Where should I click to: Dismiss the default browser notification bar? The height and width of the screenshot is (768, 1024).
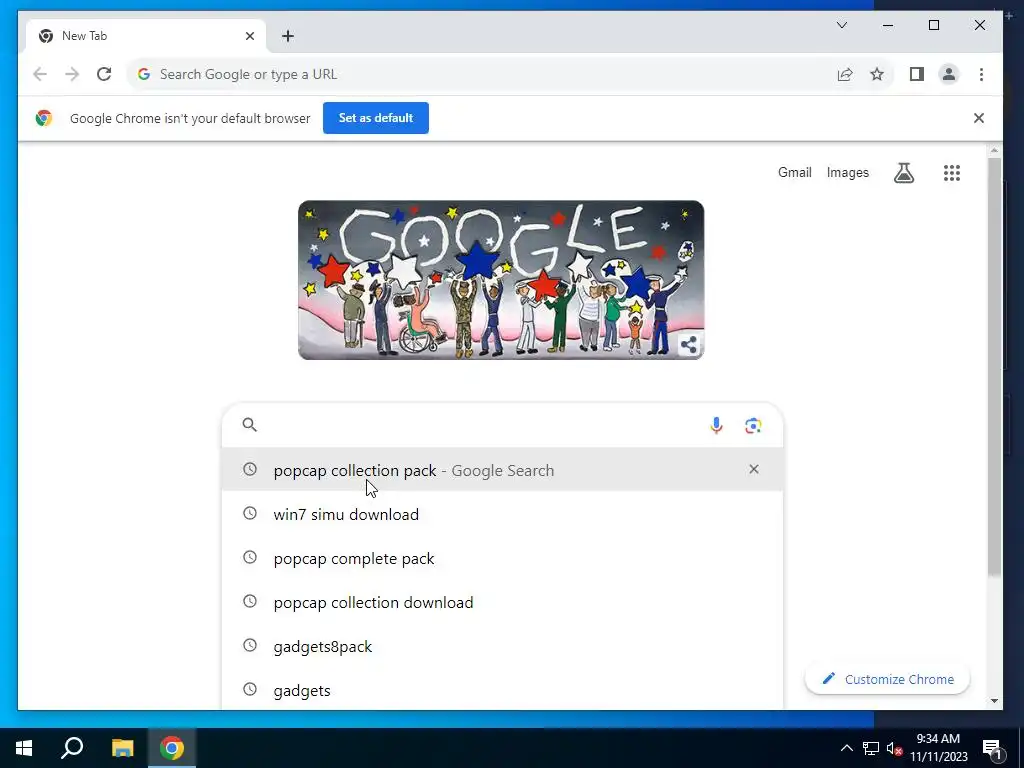pos(978,118)
